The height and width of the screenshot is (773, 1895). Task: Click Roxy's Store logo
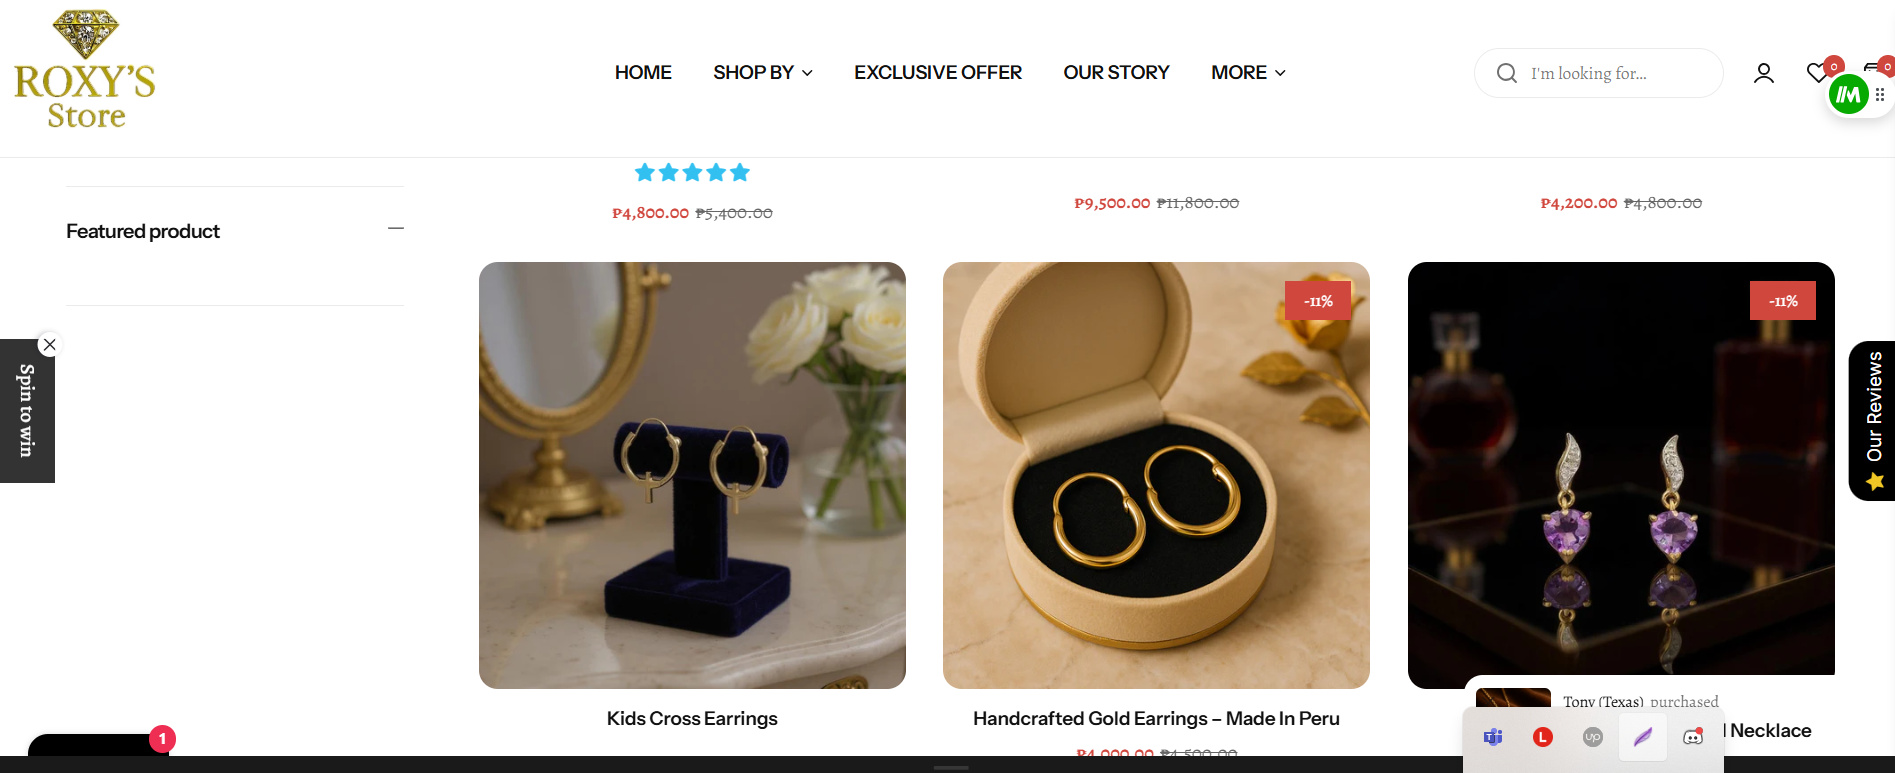pyautogui.click(x=85, y=70)
